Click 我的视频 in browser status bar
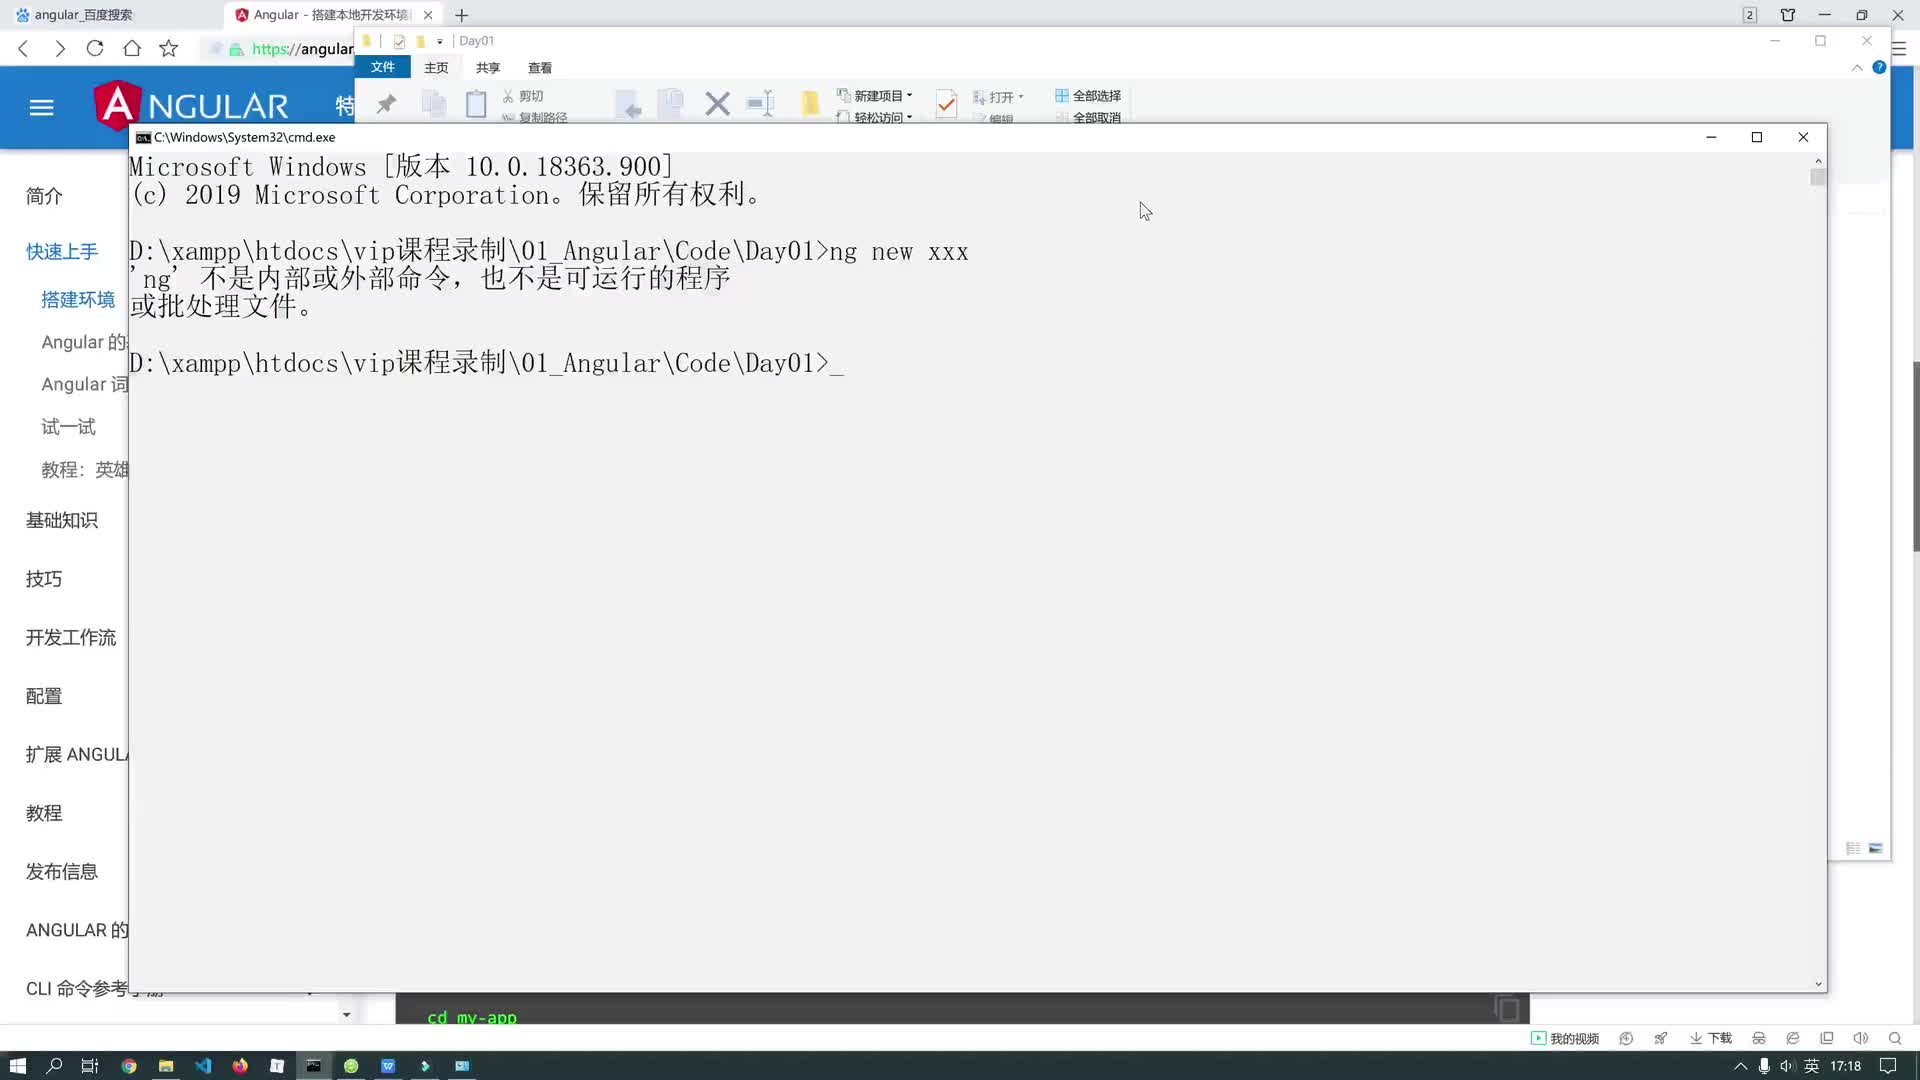The width and height of the screenshot is (1920, 1080). (x=1565, y=1038)
